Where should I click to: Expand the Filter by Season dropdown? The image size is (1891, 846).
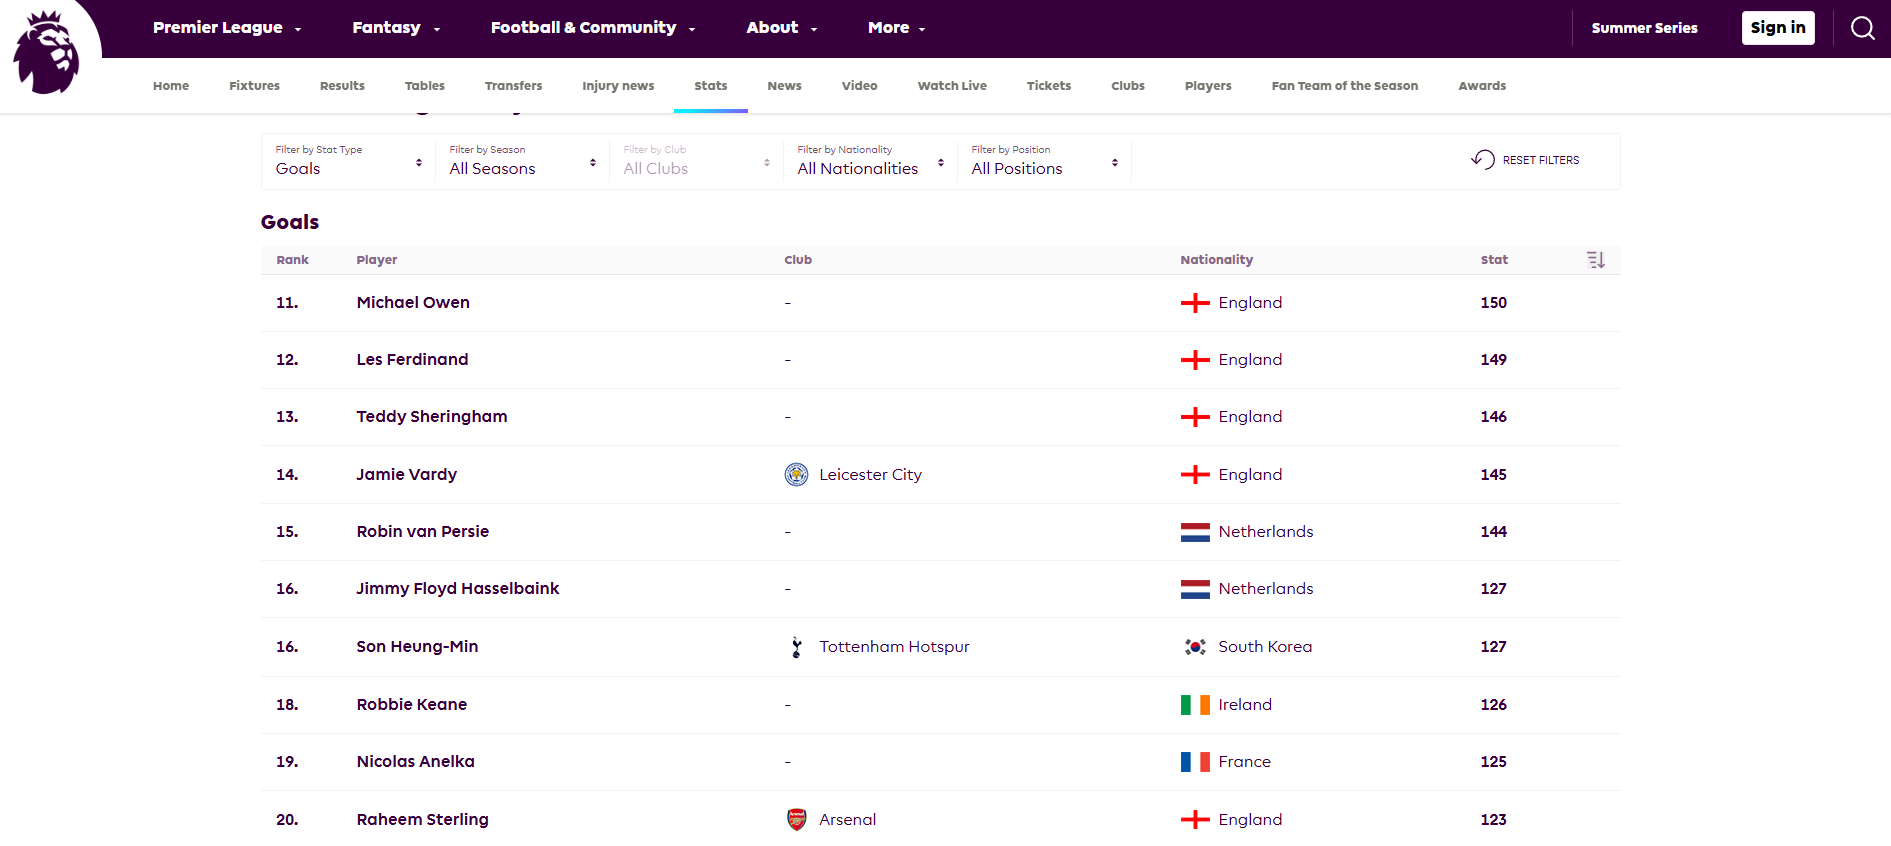522,162
